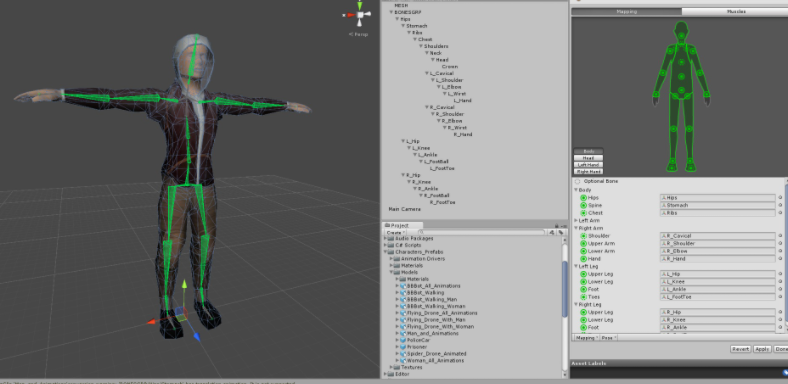Switch to the Mapping tab
Viewport: 788px width, 384px height.
point(627,11)
